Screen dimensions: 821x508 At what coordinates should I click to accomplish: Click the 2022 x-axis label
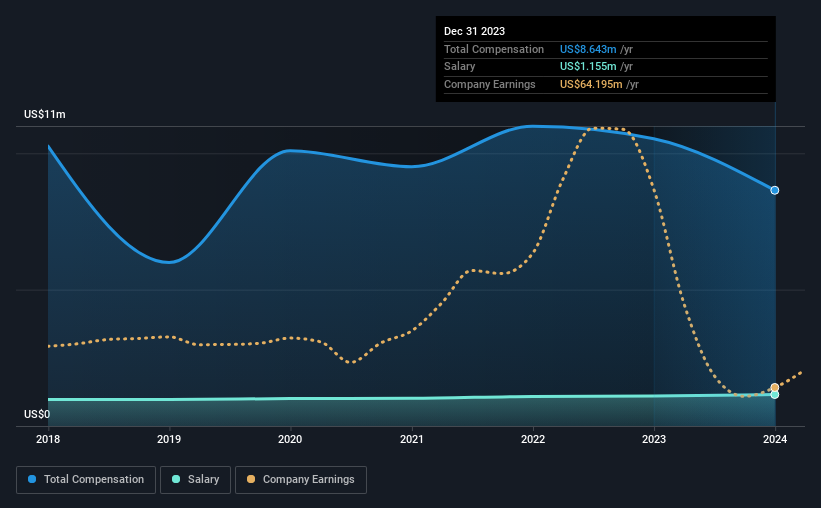click(x=533, y=439)
